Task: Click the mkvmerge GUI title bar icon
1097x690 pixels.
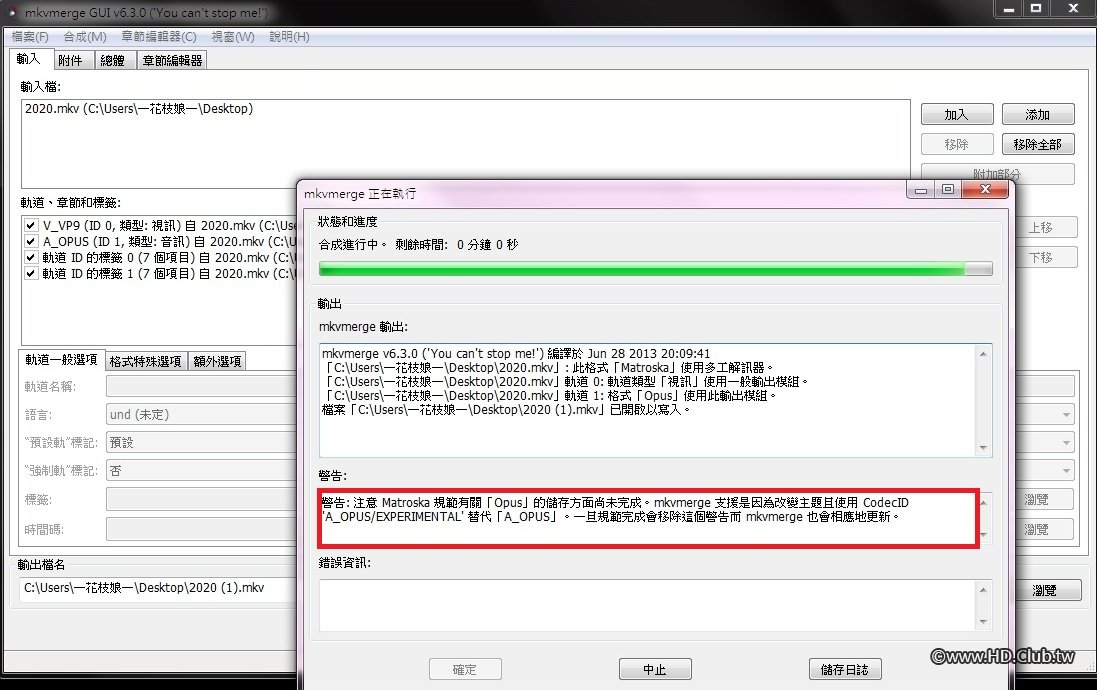Action: tap(13, 12)
